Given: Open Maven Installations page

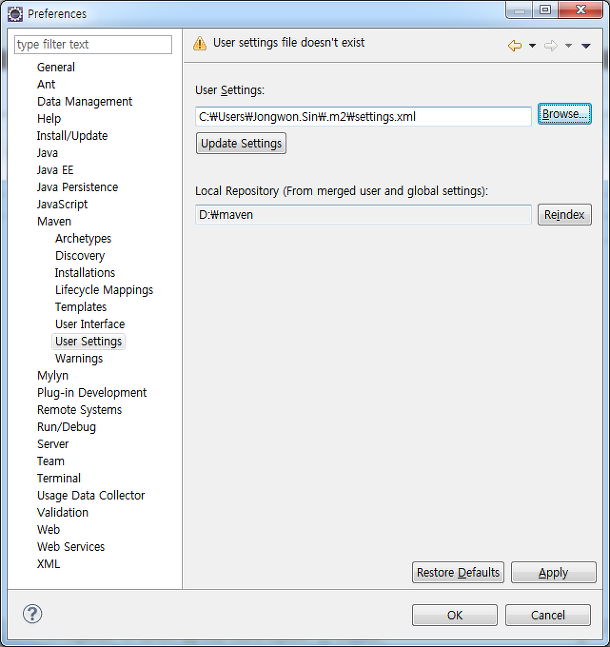Looking at the screenshot, I should [85, 273].
